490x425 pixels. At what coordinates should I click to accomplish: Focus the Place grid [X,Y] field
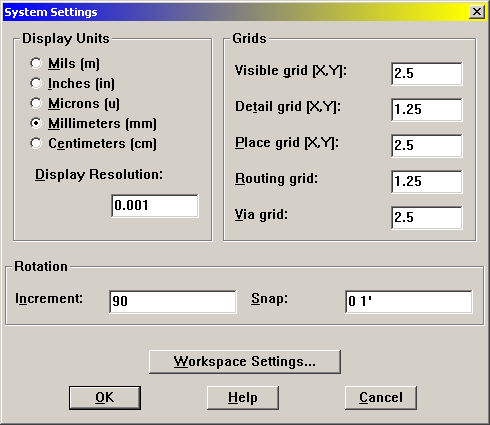point(427,146)
